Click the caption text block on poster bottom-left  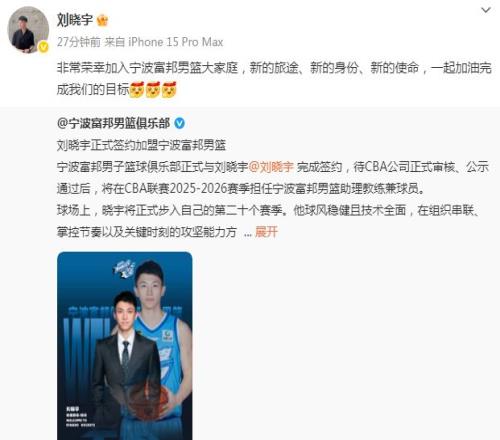click(x=80, y=417)
